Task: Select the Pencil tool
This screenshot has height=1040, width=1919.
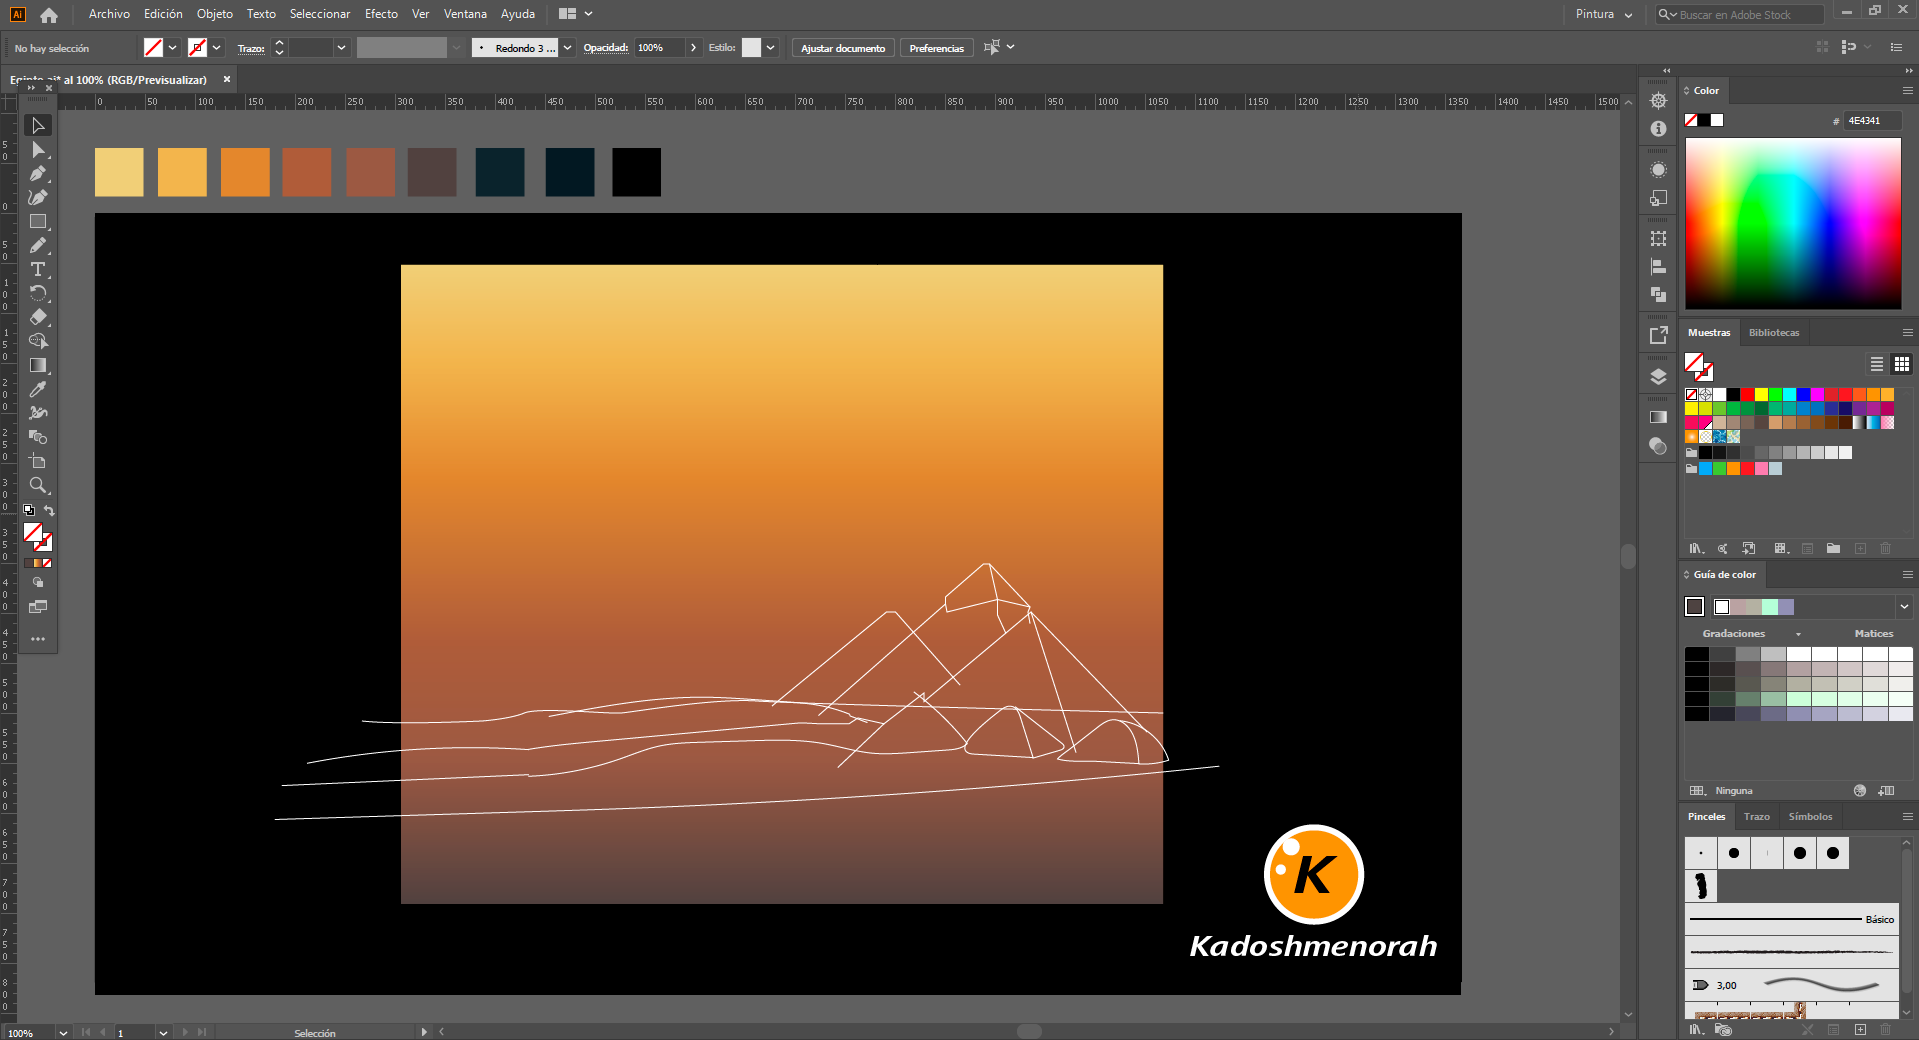Action: [38, 246]
